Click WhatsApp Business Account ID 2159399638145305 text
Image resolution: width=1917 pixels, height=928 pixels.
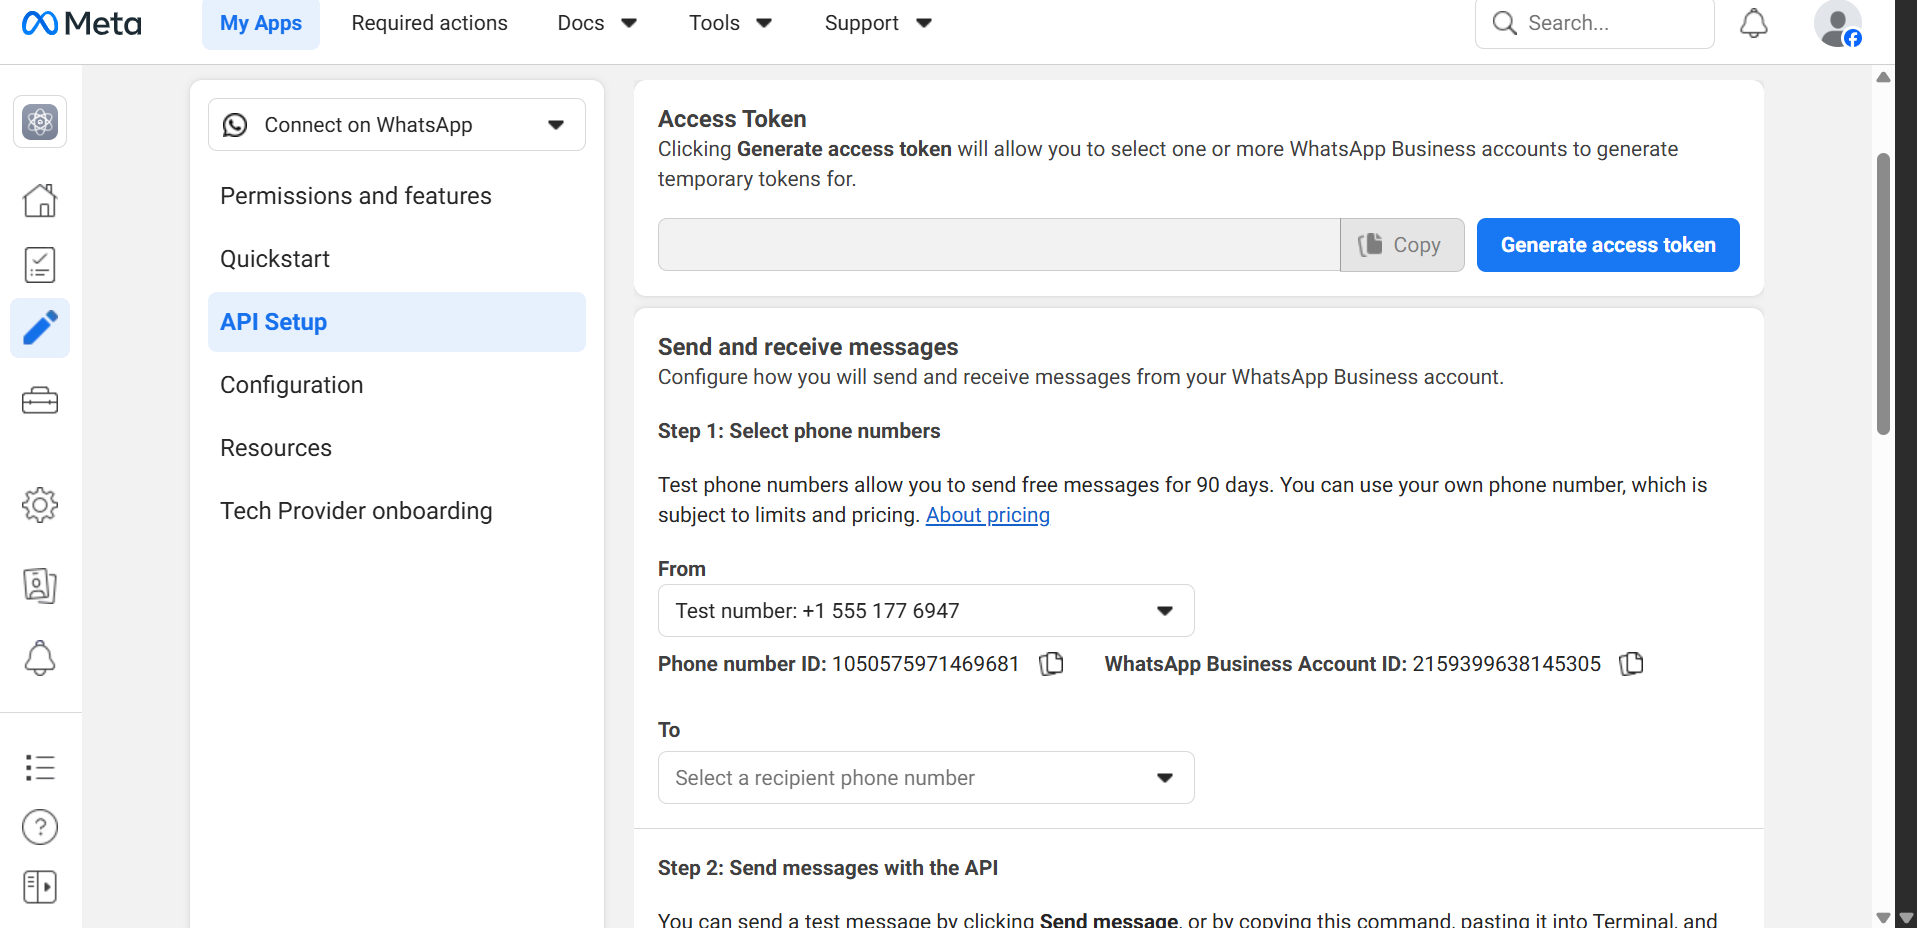pos(1353,664)
